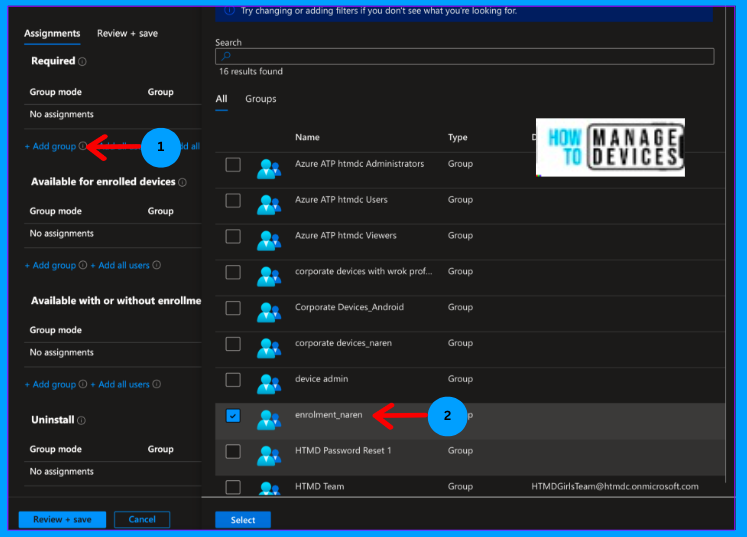
Task: Check corporate devices with wrok prof checkbox
Action: click(233, 272)
